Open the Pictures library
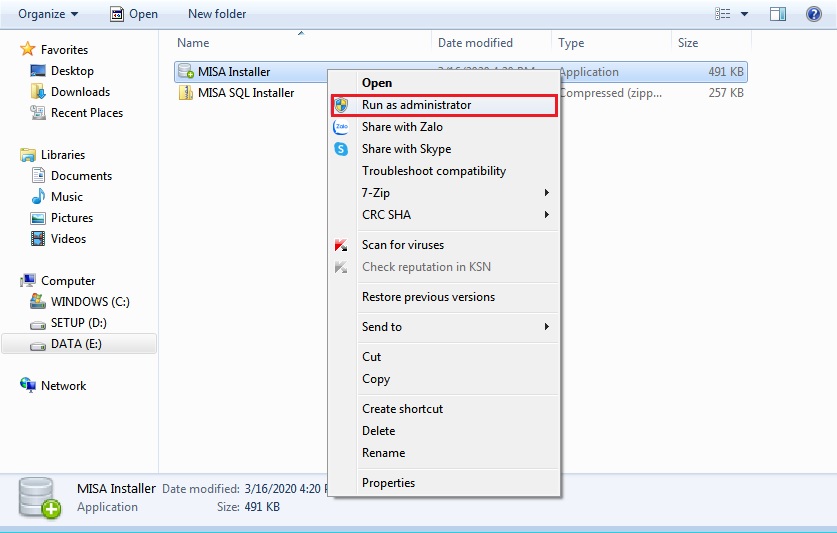The height and width of the screenshot is (533, 837). (x=72, y=218)
